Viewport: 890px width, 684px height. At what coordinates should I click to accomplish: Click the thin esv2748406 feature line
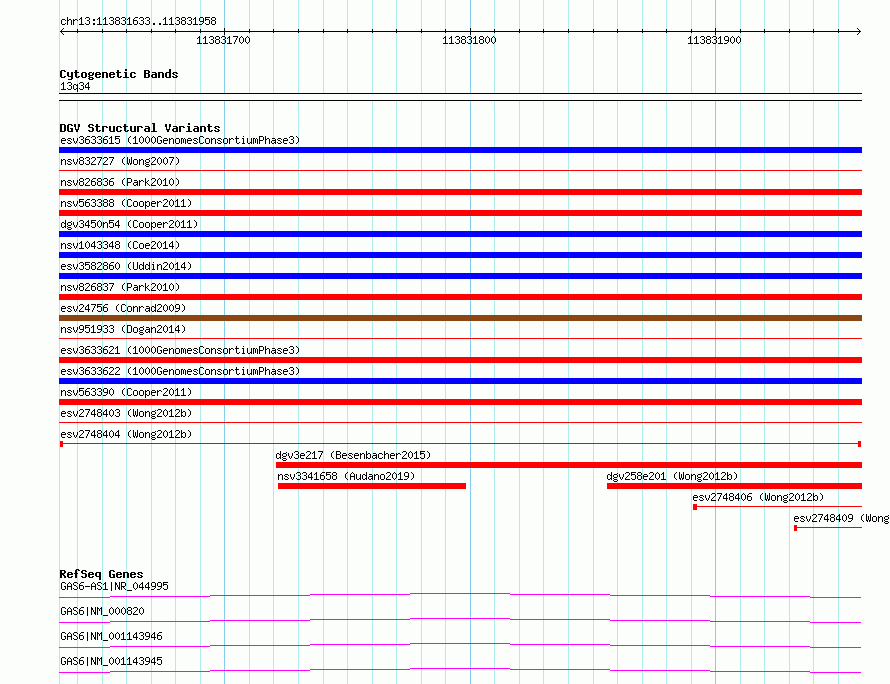(778, 507)
